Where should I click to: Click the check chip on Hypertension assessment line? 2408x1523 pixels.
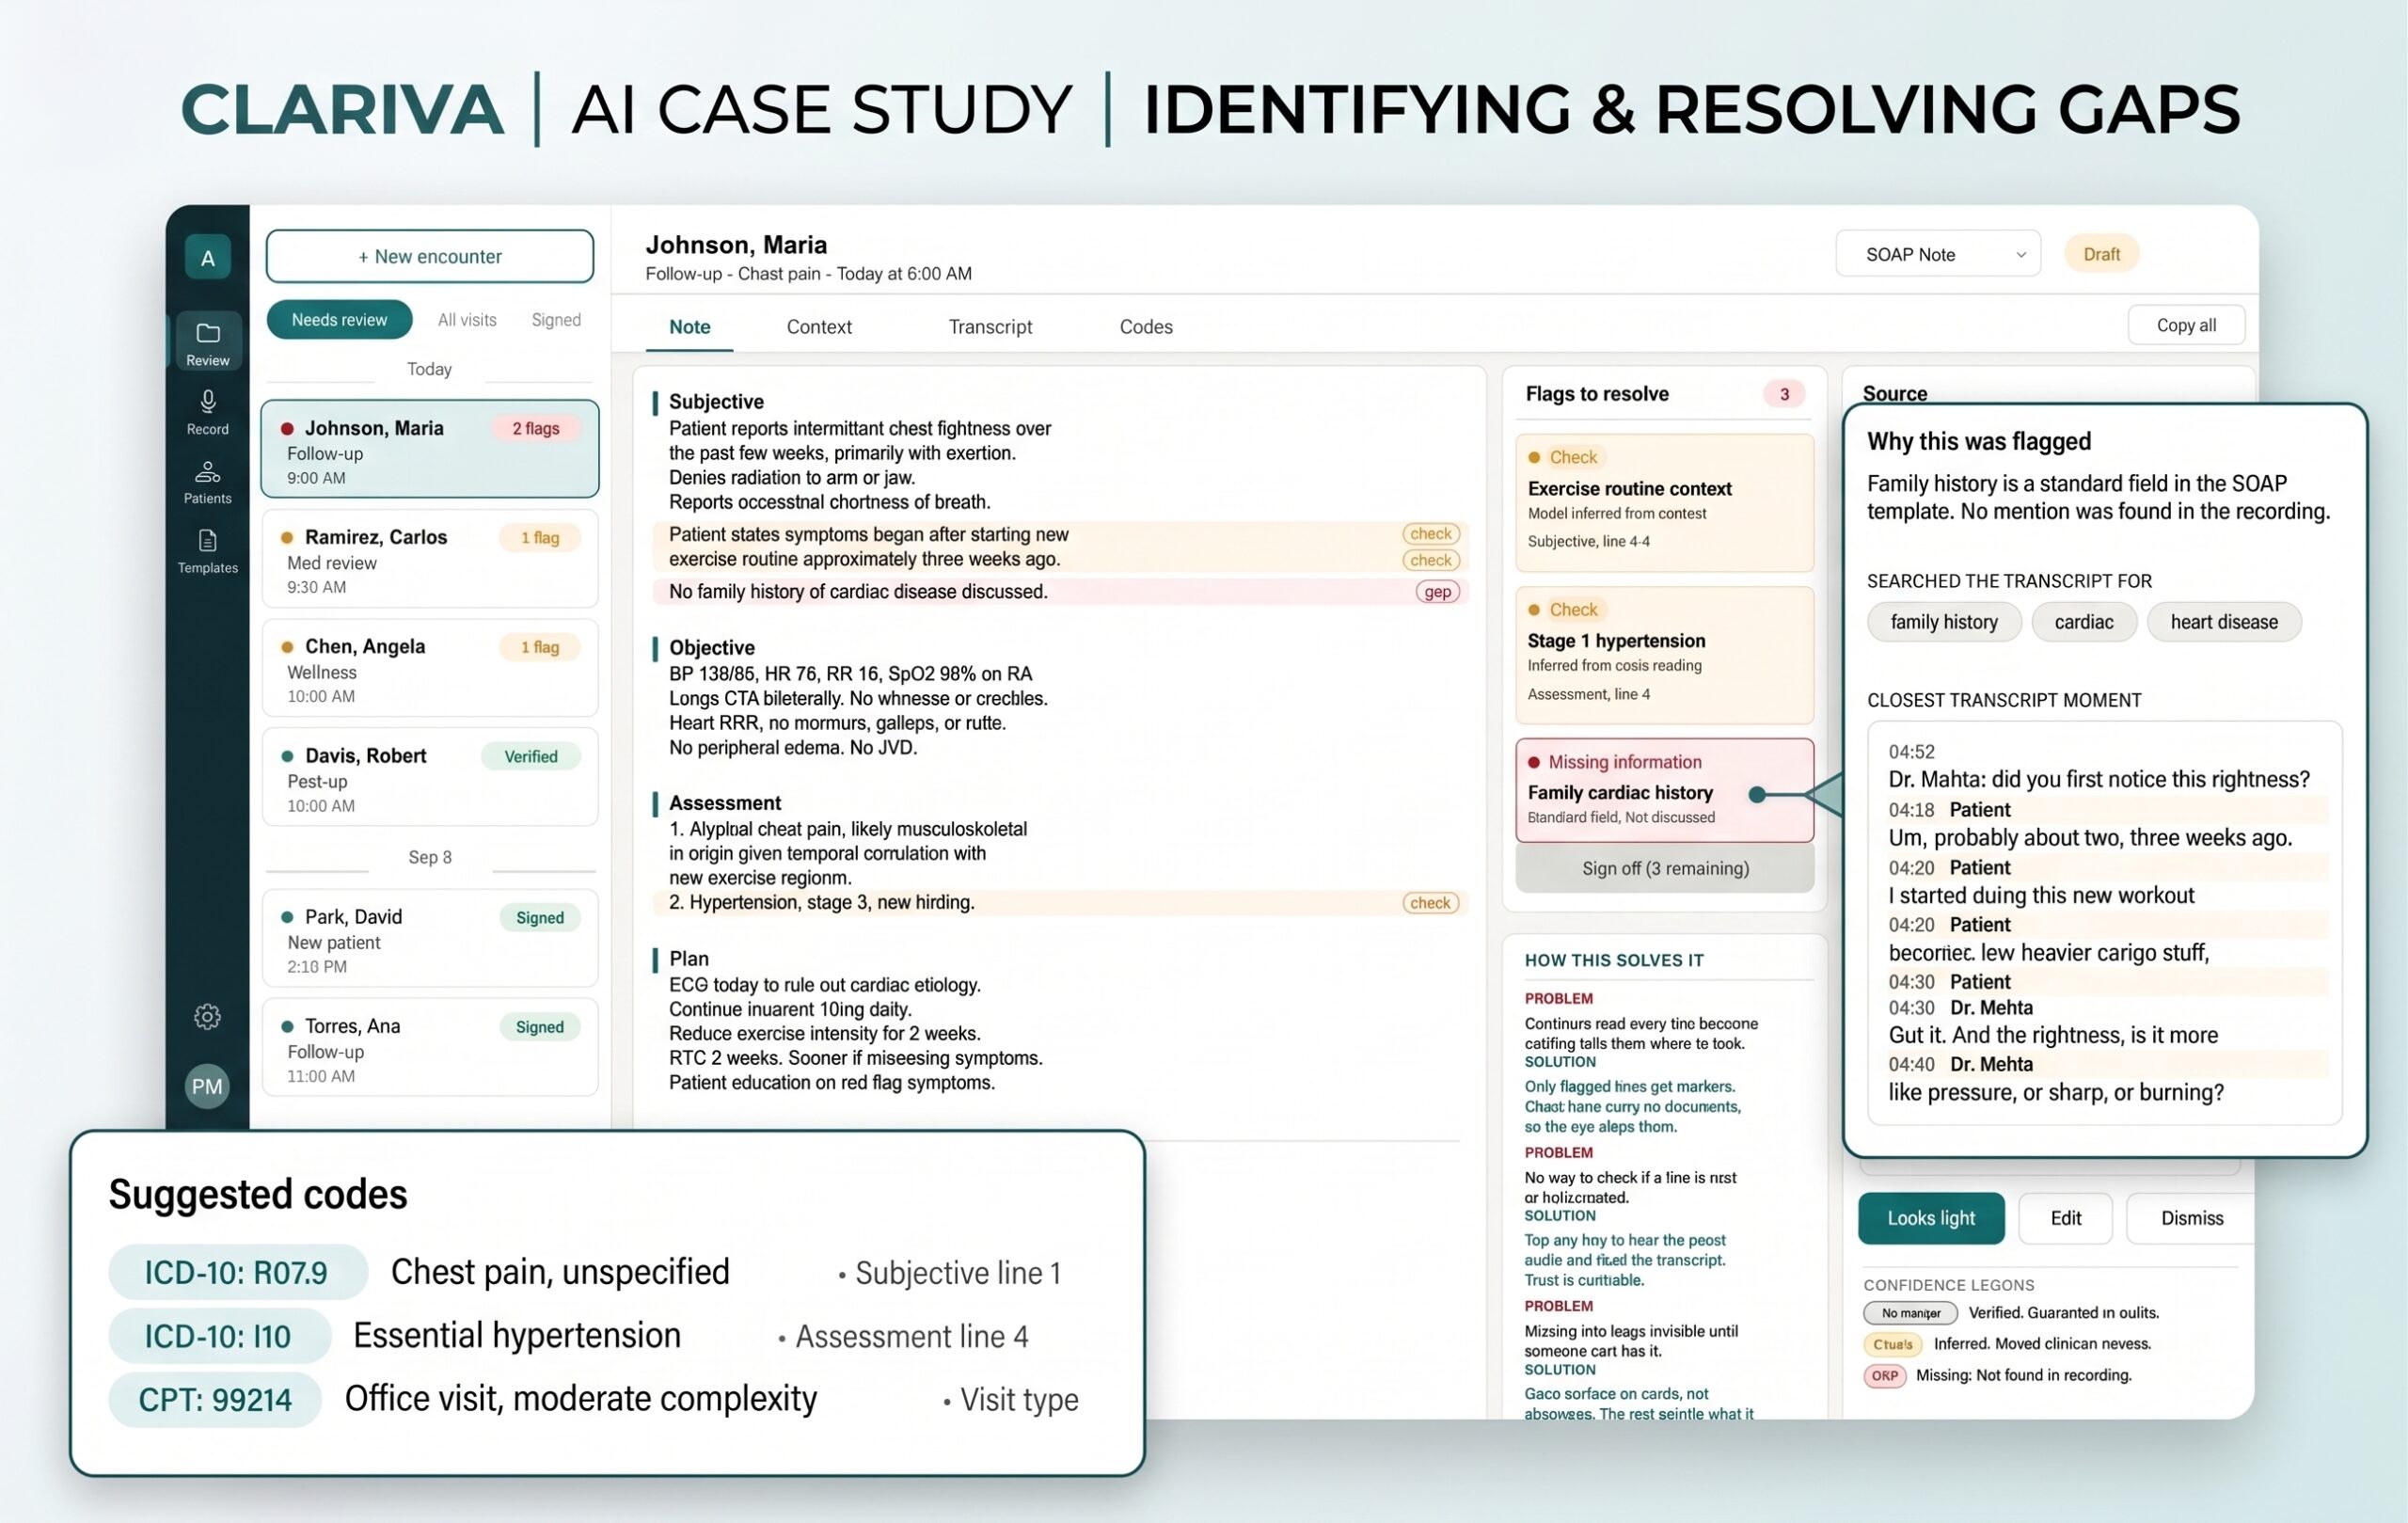pos(1431,903)
